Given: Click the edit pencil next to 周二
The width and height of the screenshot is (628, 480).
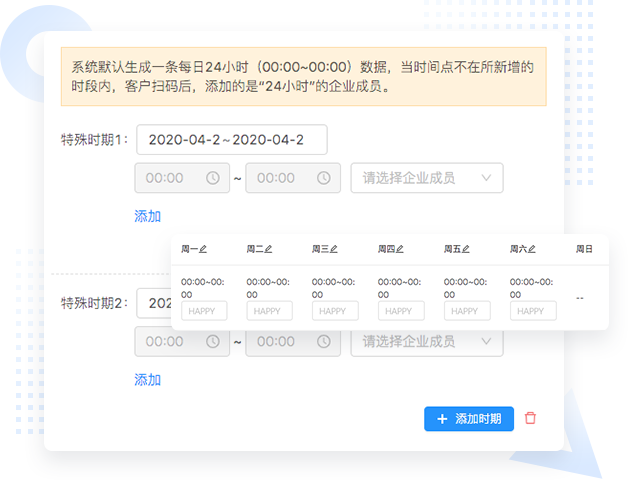Looking at the screenshot, I should point(268,248).
